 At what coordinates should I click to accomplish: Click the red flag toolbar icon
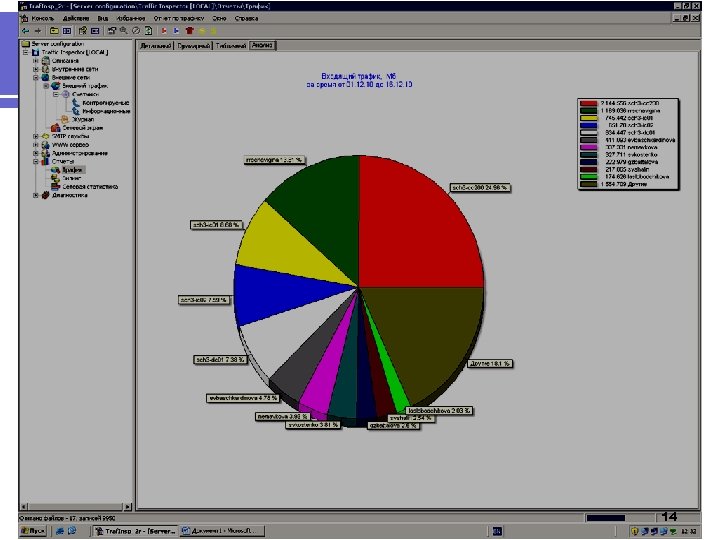(164, 31)
